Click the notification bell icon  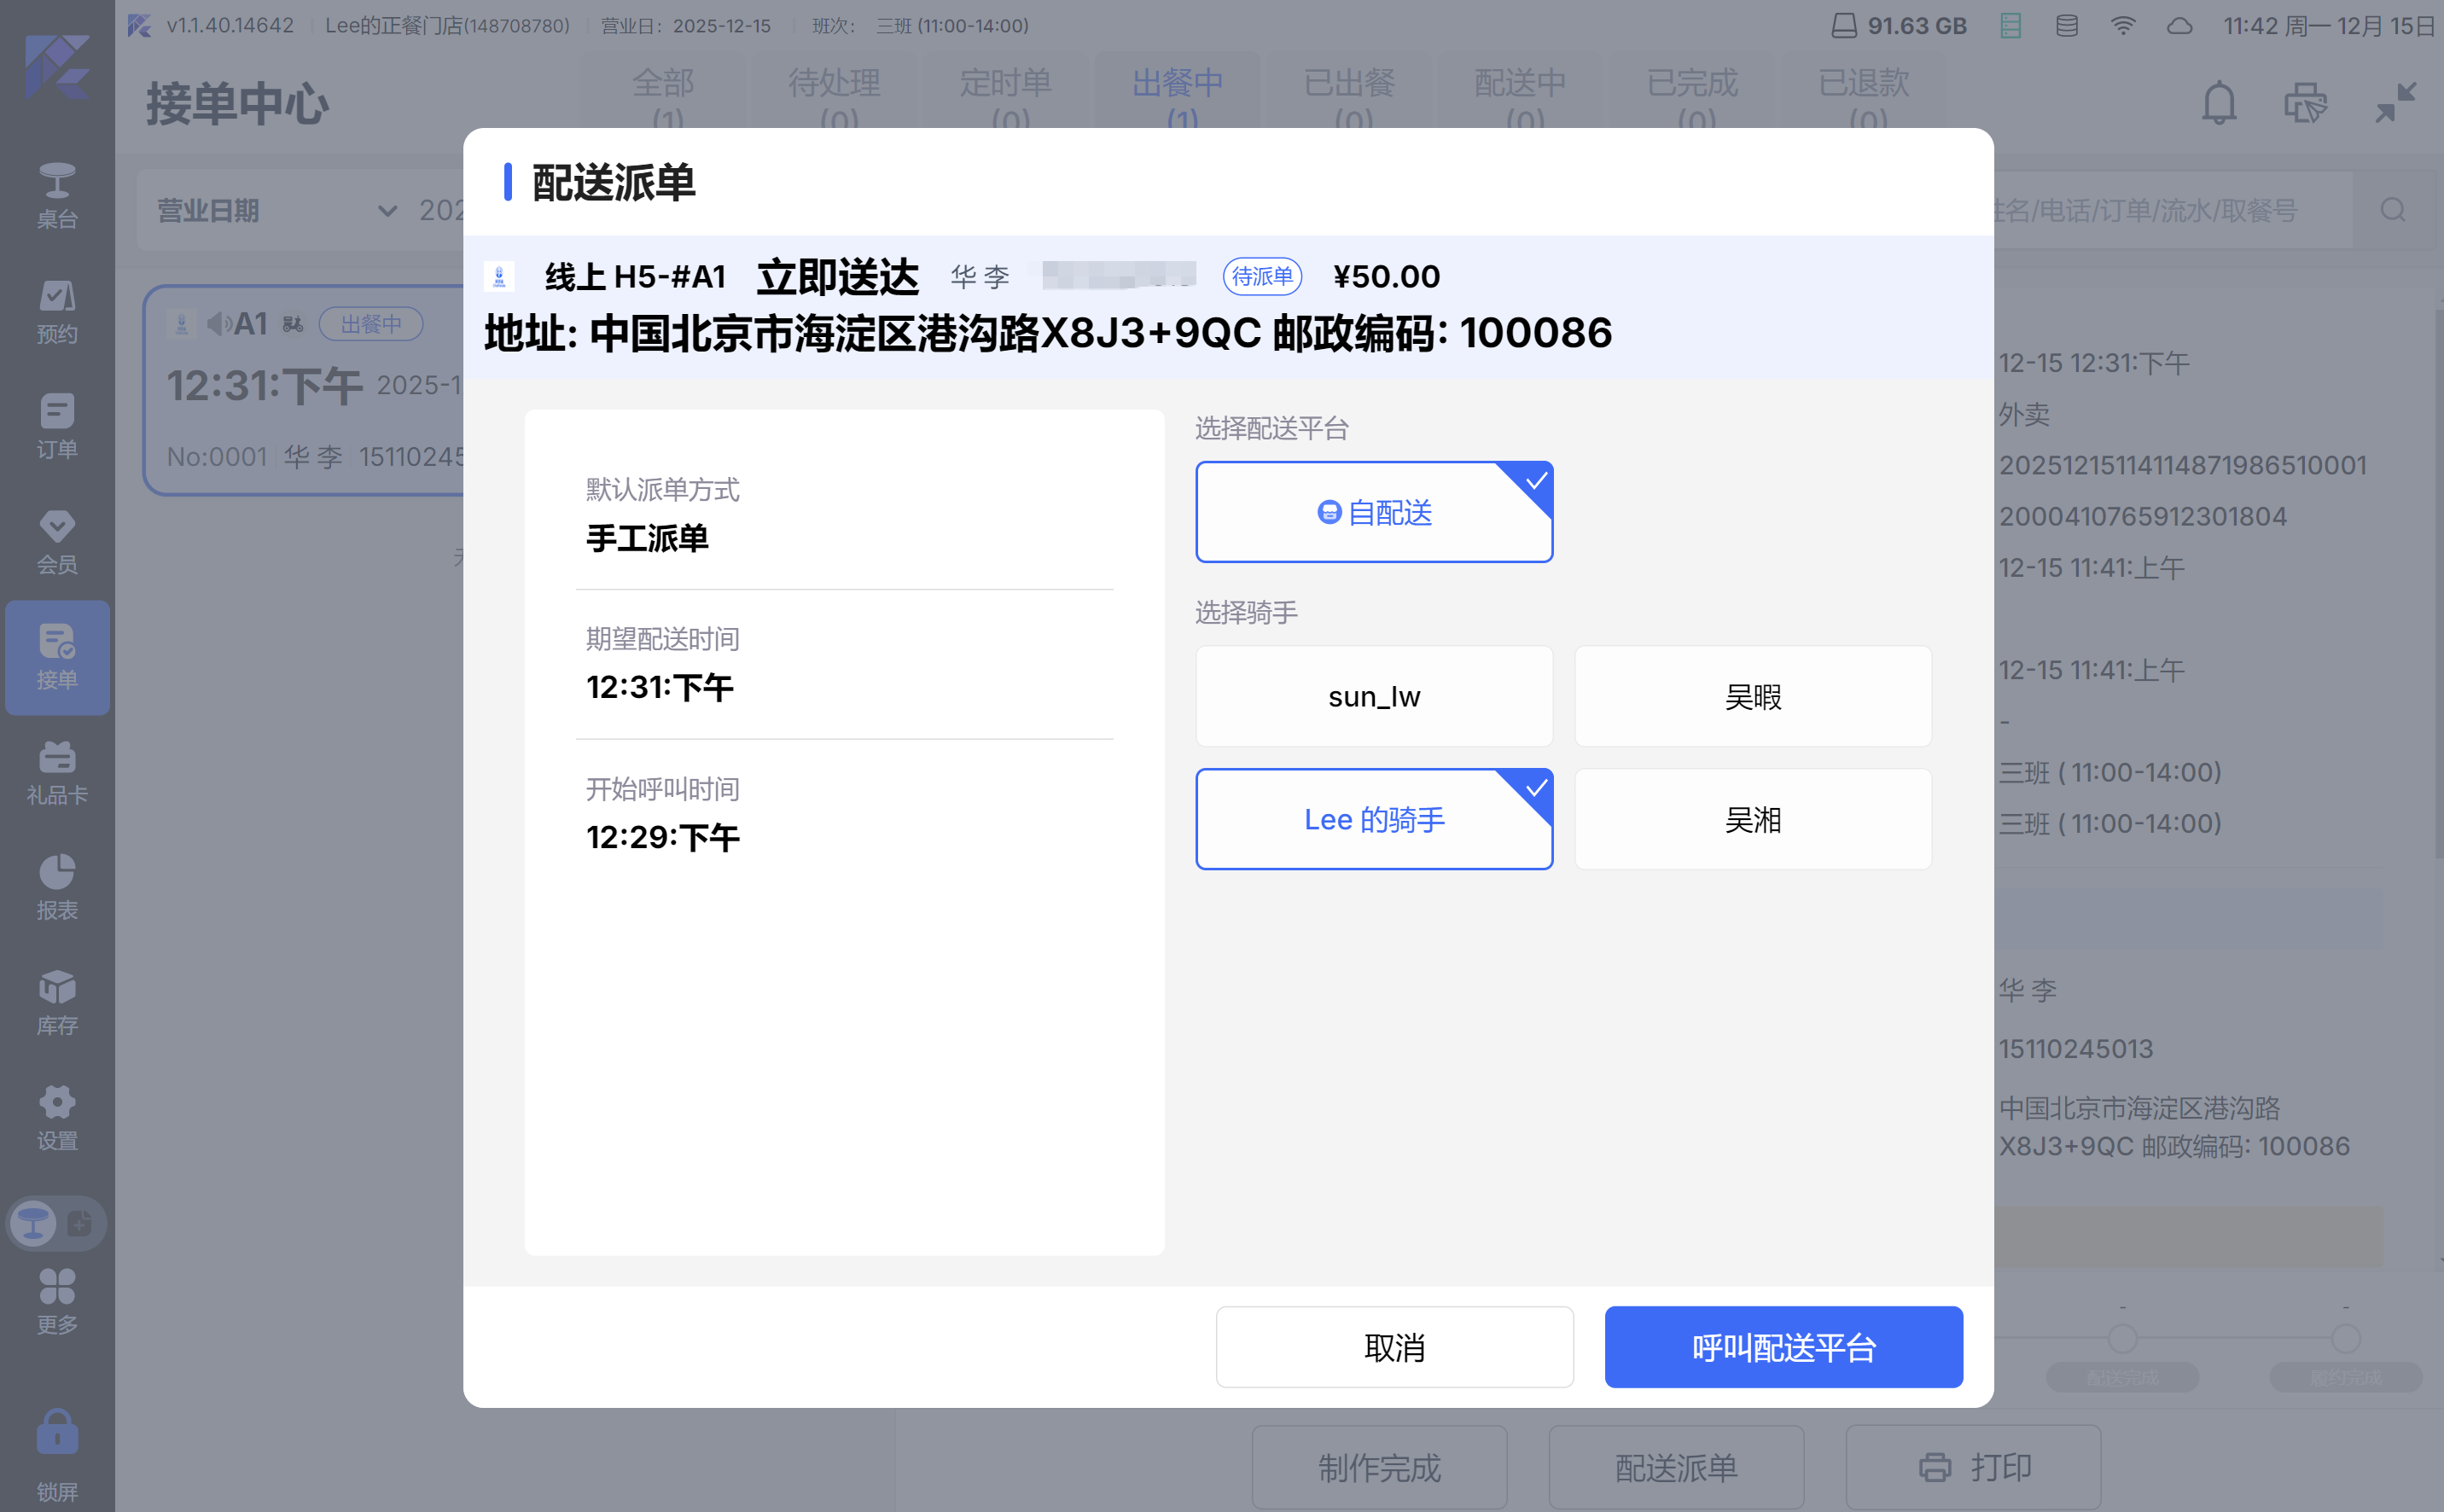pyautogui.click(x=2218, y=103)
